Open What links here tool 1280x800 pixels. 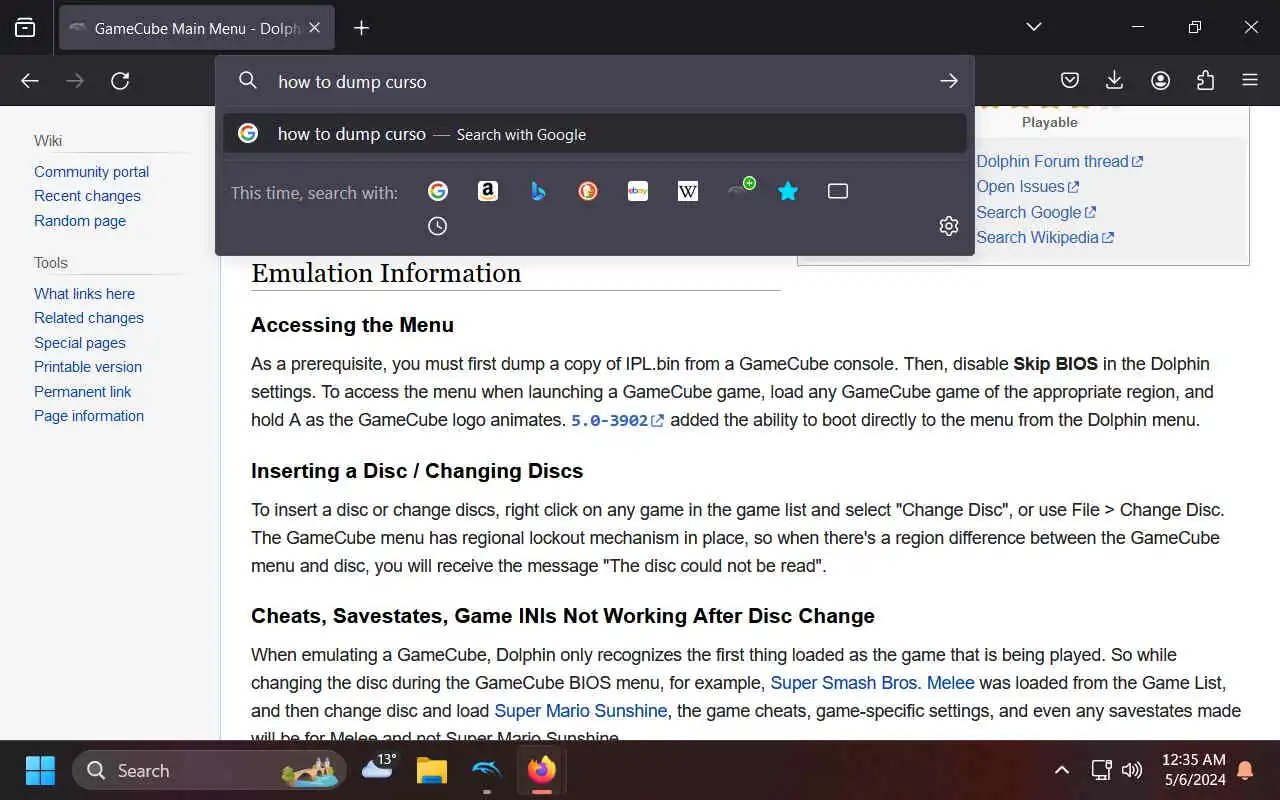pyautogui.click(x=84, y=294)
